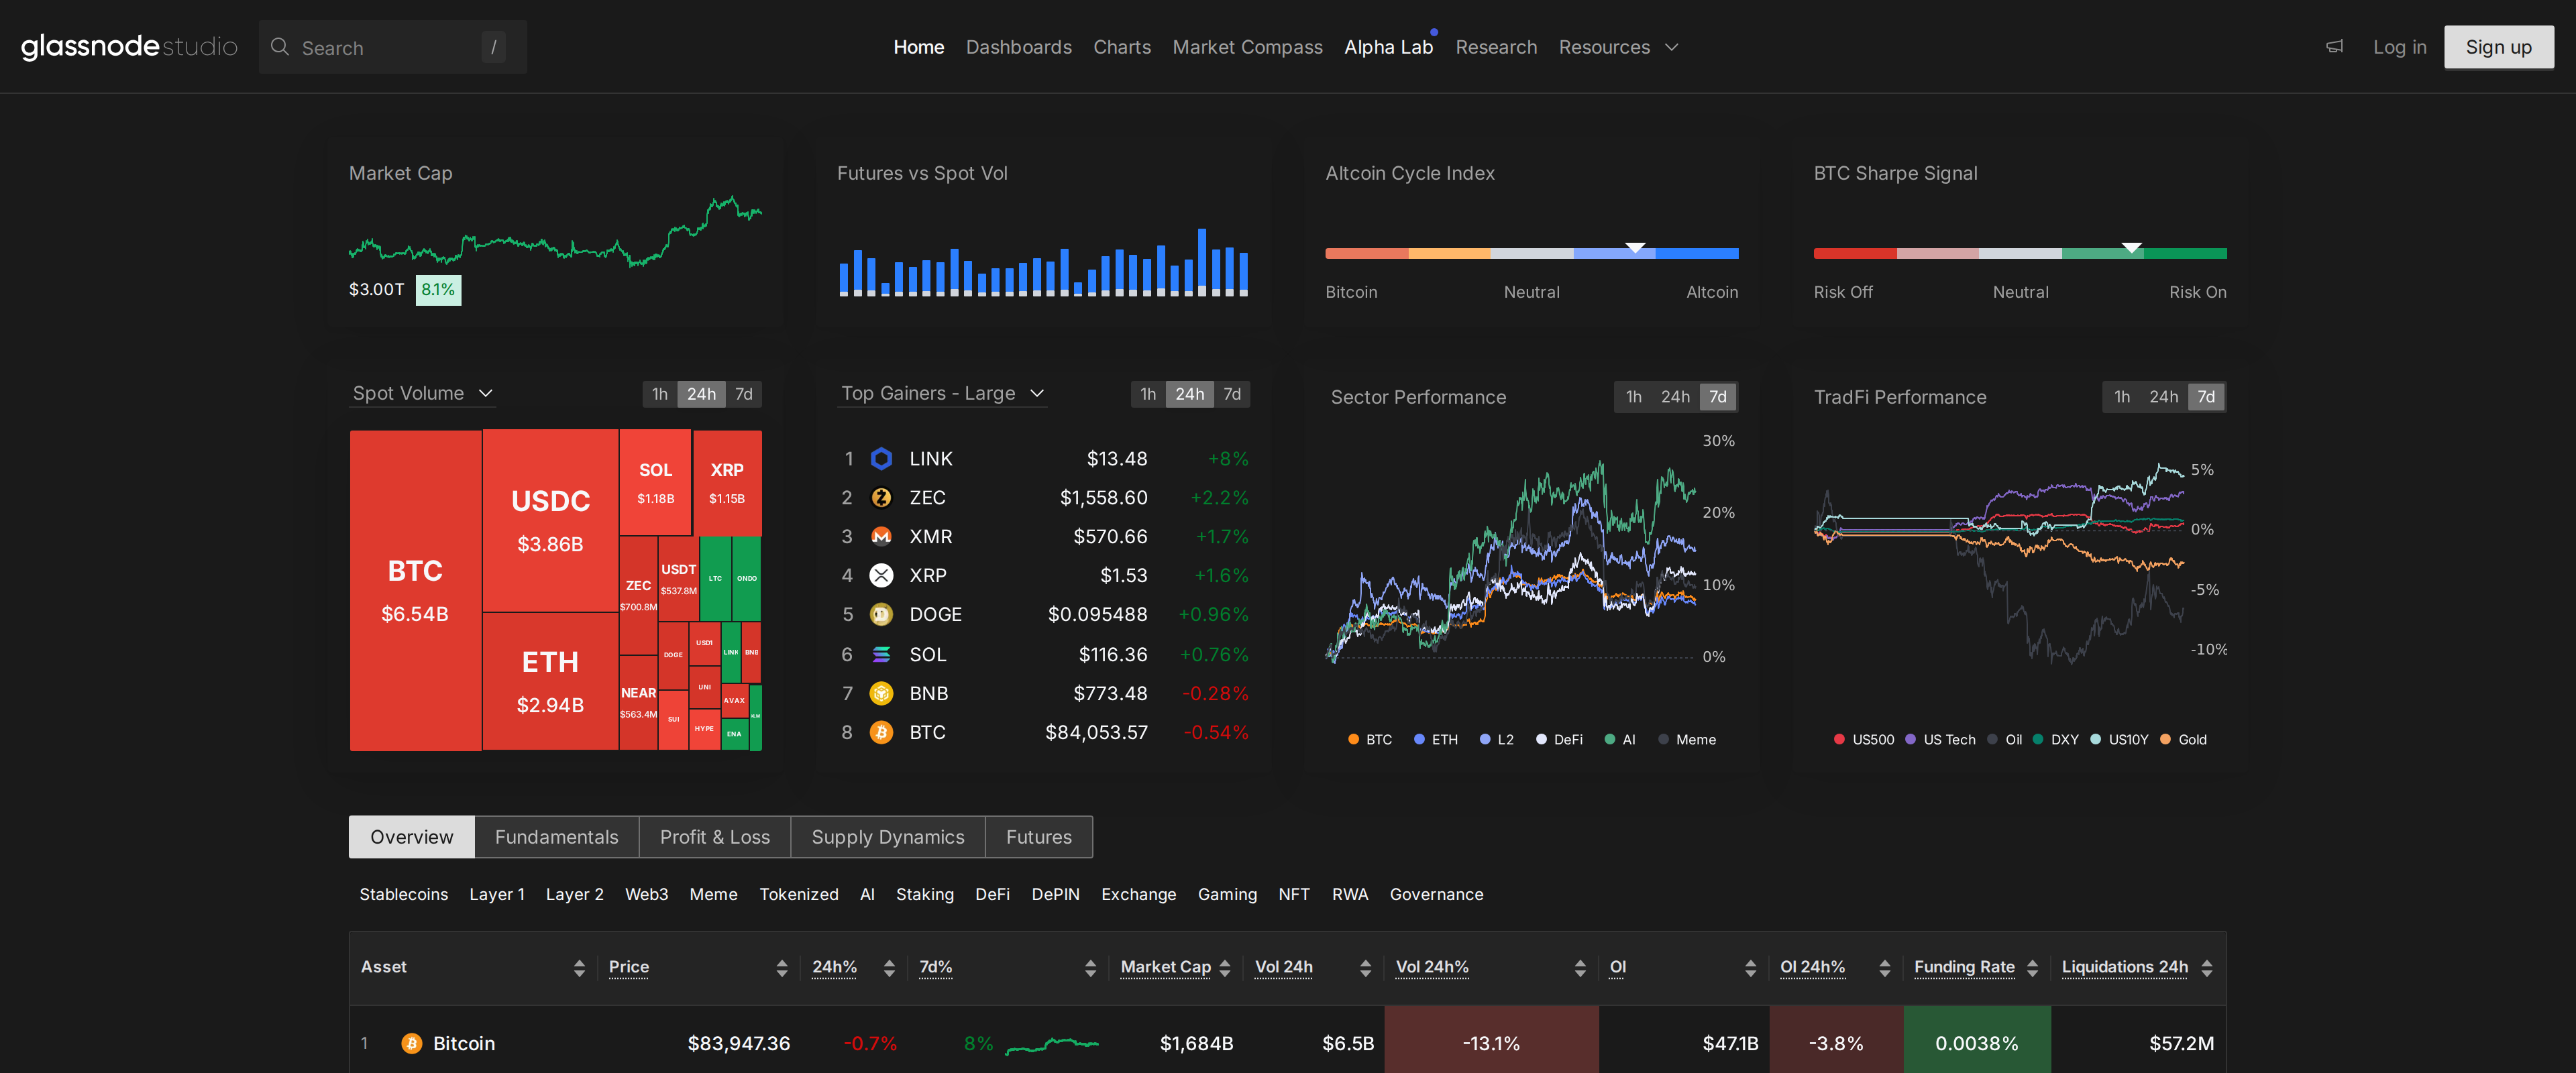Open the announcements megaphone icon
This screenshot has width=2576, height=1073.
(2334, 46)
